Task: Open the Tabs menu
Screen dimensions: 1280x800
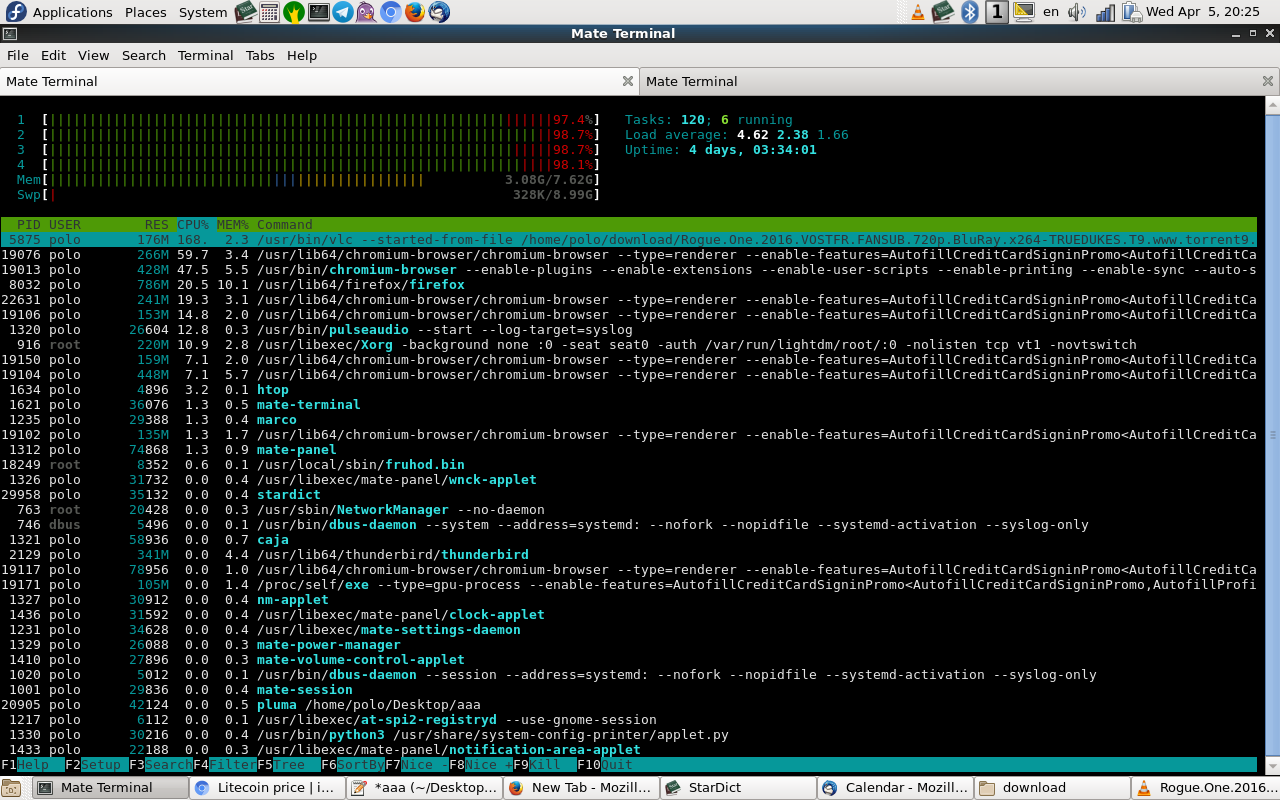Action: coord(260,55)
